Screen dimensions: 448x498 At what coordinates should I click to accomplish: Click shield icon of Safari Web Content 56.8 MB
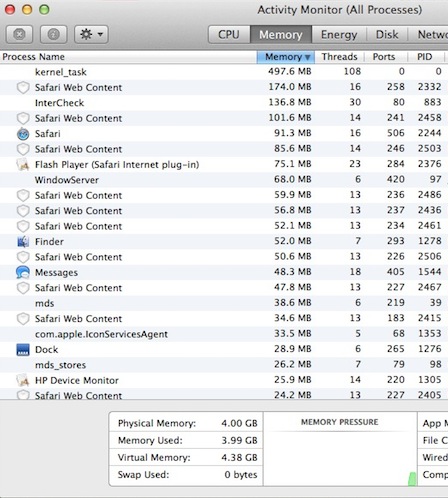[x=23, y=211]
